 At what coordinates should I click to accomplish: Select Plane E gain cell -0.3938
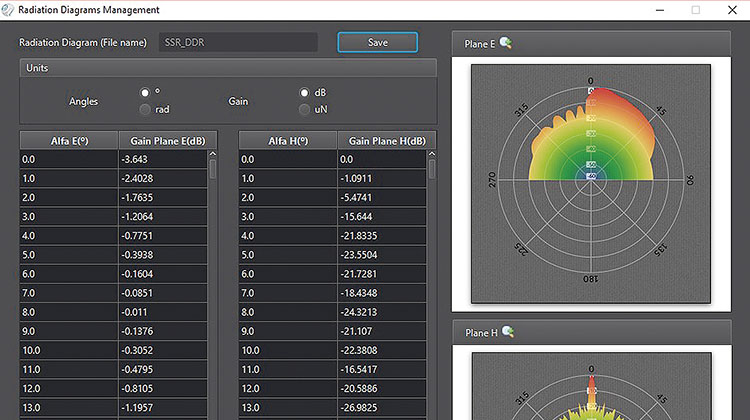[x=163, y=255]
